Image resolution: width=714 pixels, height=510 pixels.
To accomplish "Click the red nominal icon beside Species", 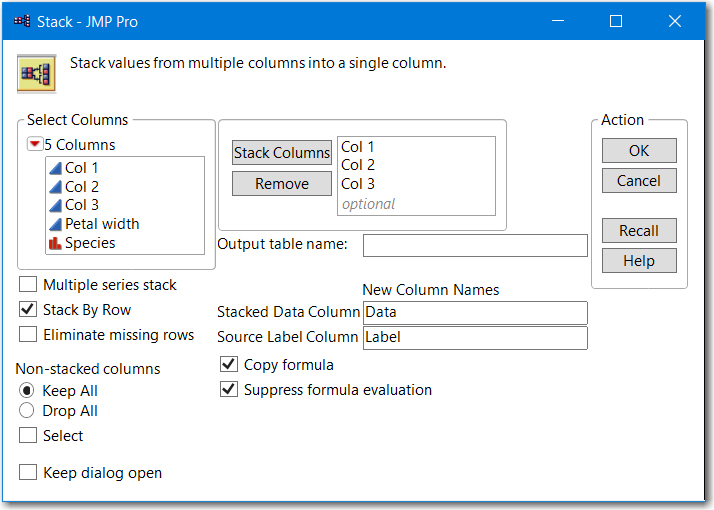I will pos(55,243).
